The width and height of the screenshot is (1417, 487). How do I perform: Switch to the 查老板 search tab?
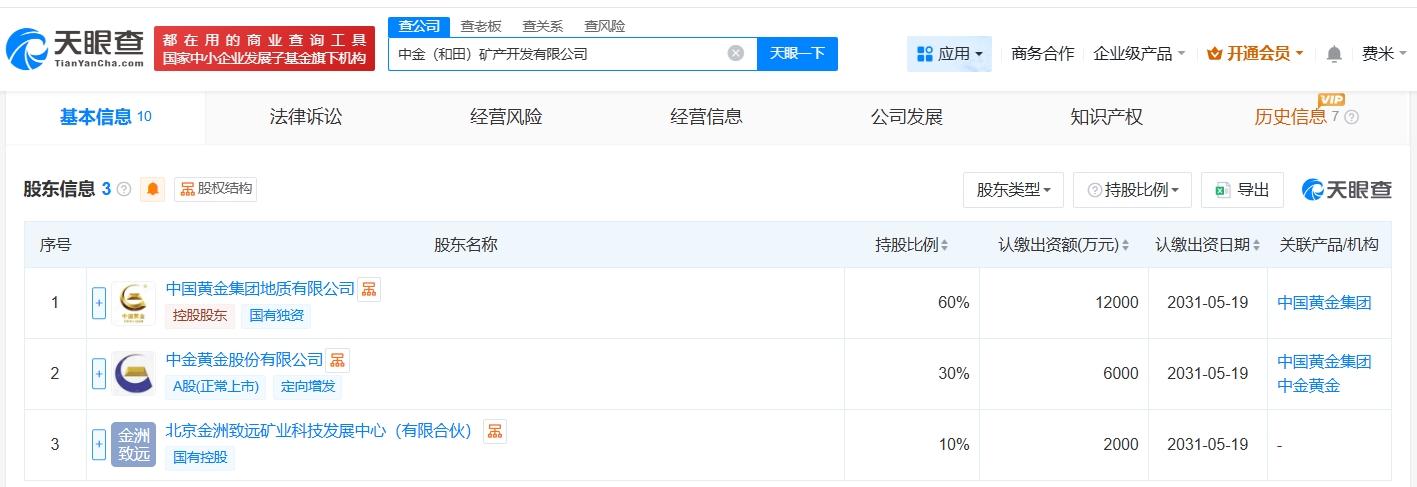(481, 27)
